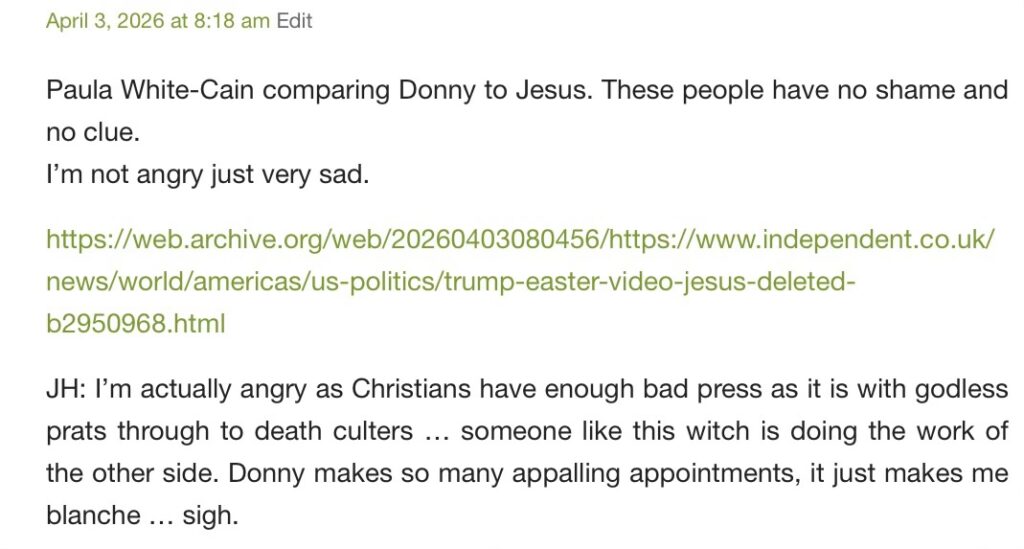The height and width of the screenshot is (549, 1024).
Task: Click the word "blanche" in the reply
Action: point(93,516)
